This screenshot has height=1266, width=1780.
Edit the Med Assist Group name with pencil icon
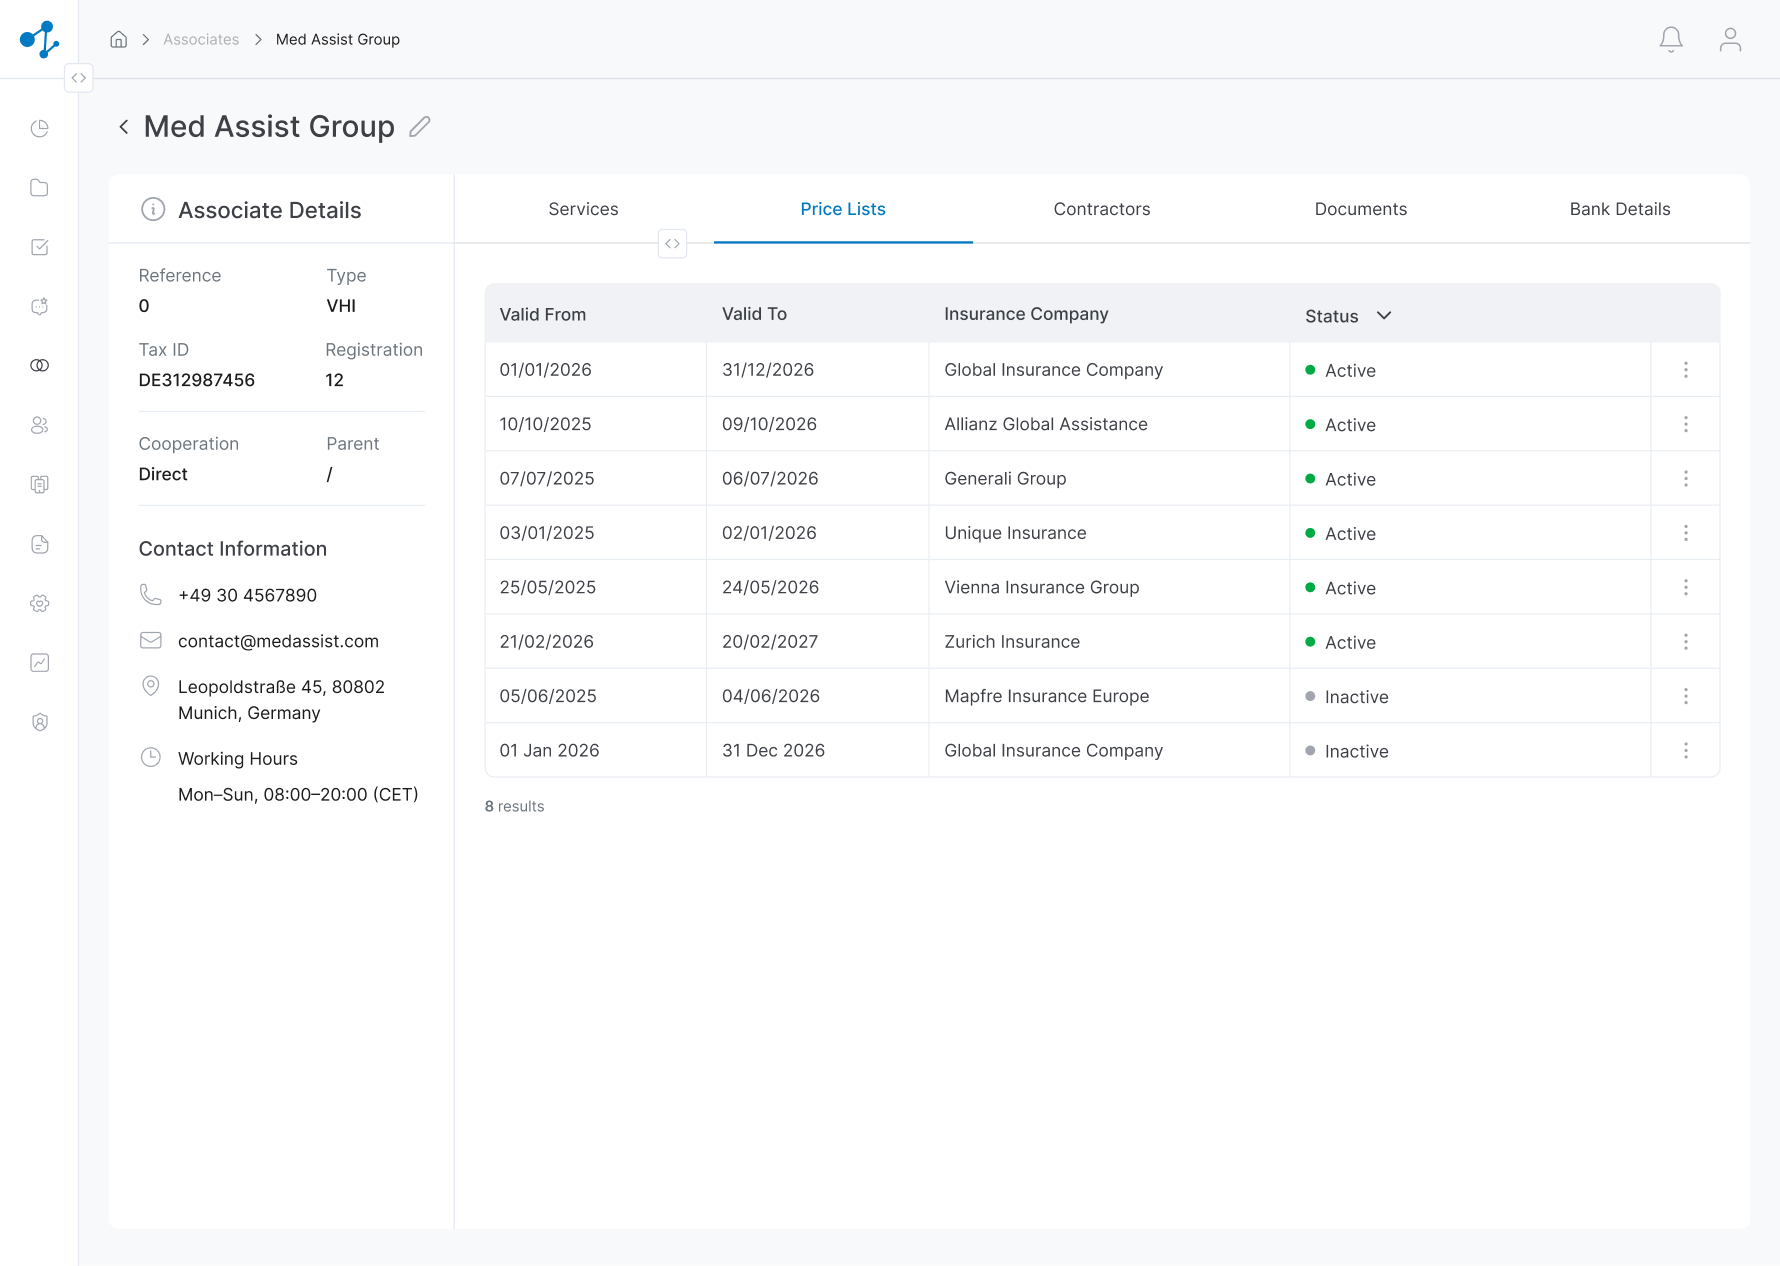(x=420, y=126)
